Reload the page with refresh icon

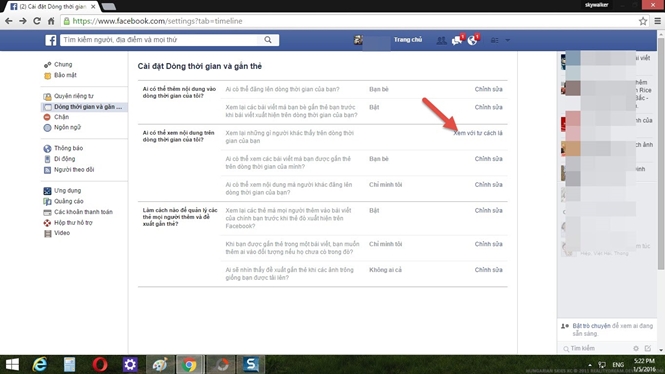(x=37, y=21)
